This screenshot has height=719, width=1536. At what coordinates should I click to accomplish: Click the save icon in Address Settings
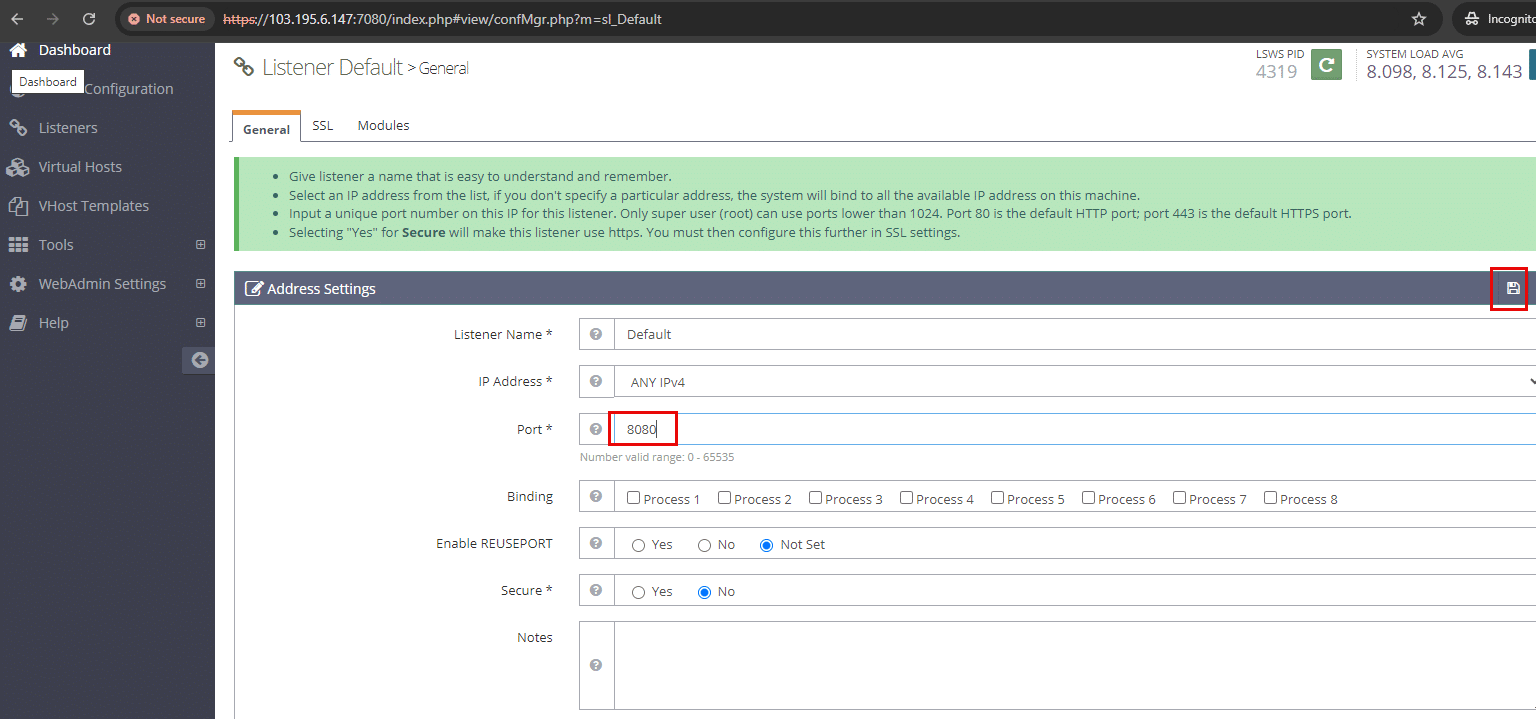coord(1512,289)
